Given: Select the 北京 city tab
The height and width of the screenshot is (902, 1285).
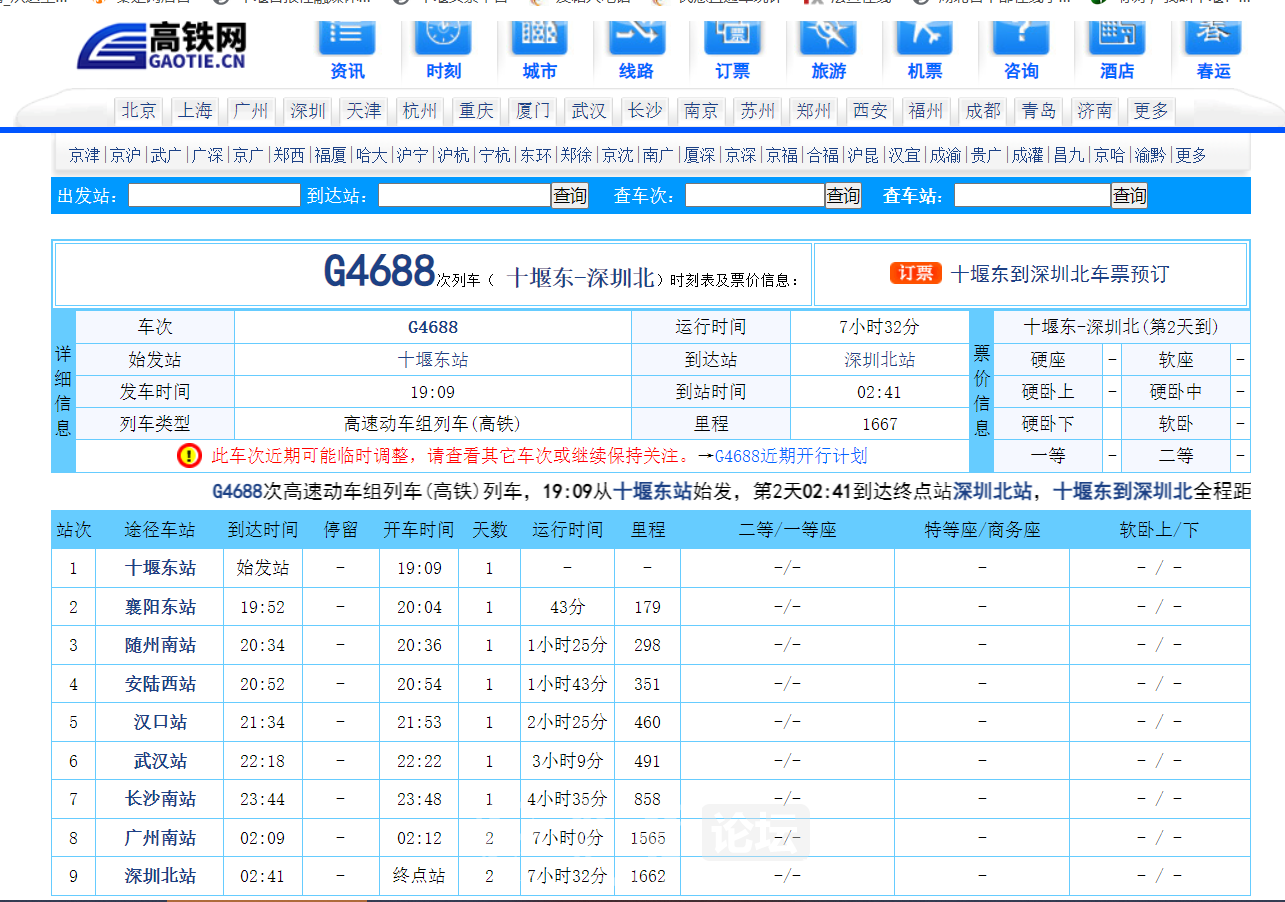Looking at the screenshot, I should pyautogui.click(x=140, y=111).
